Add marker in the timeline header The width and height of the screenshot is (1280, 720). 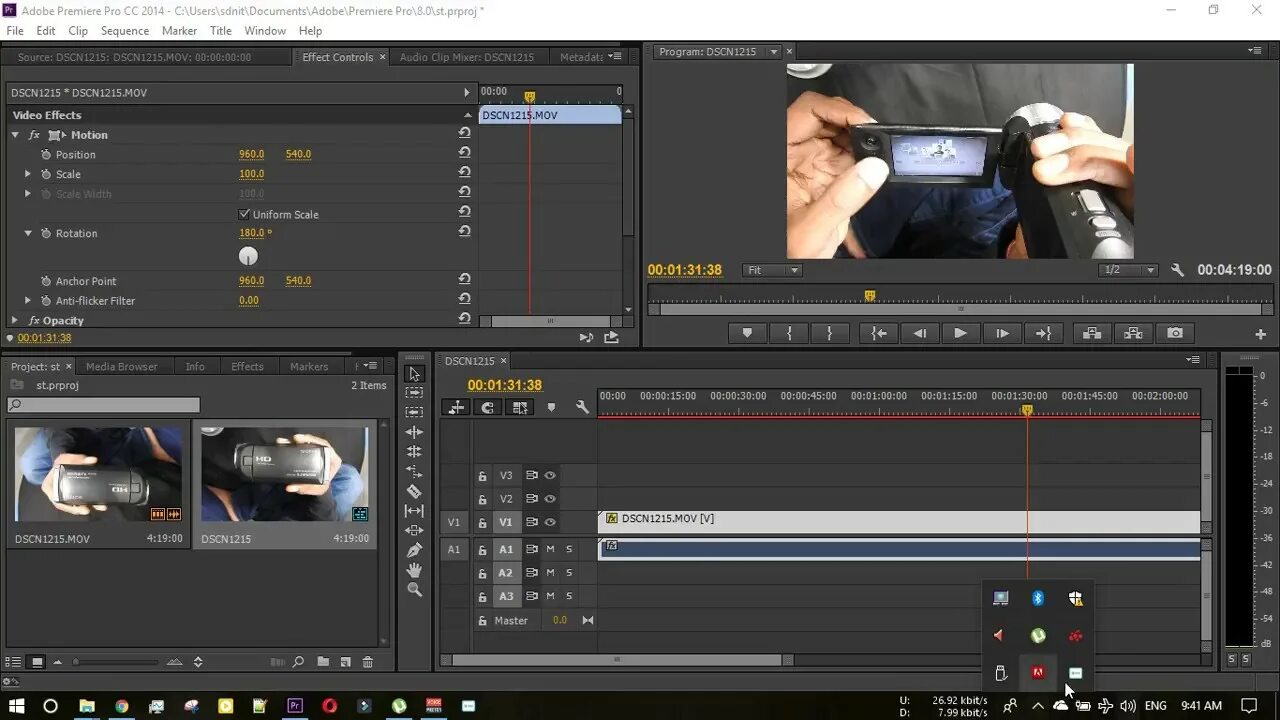[551, 408]
